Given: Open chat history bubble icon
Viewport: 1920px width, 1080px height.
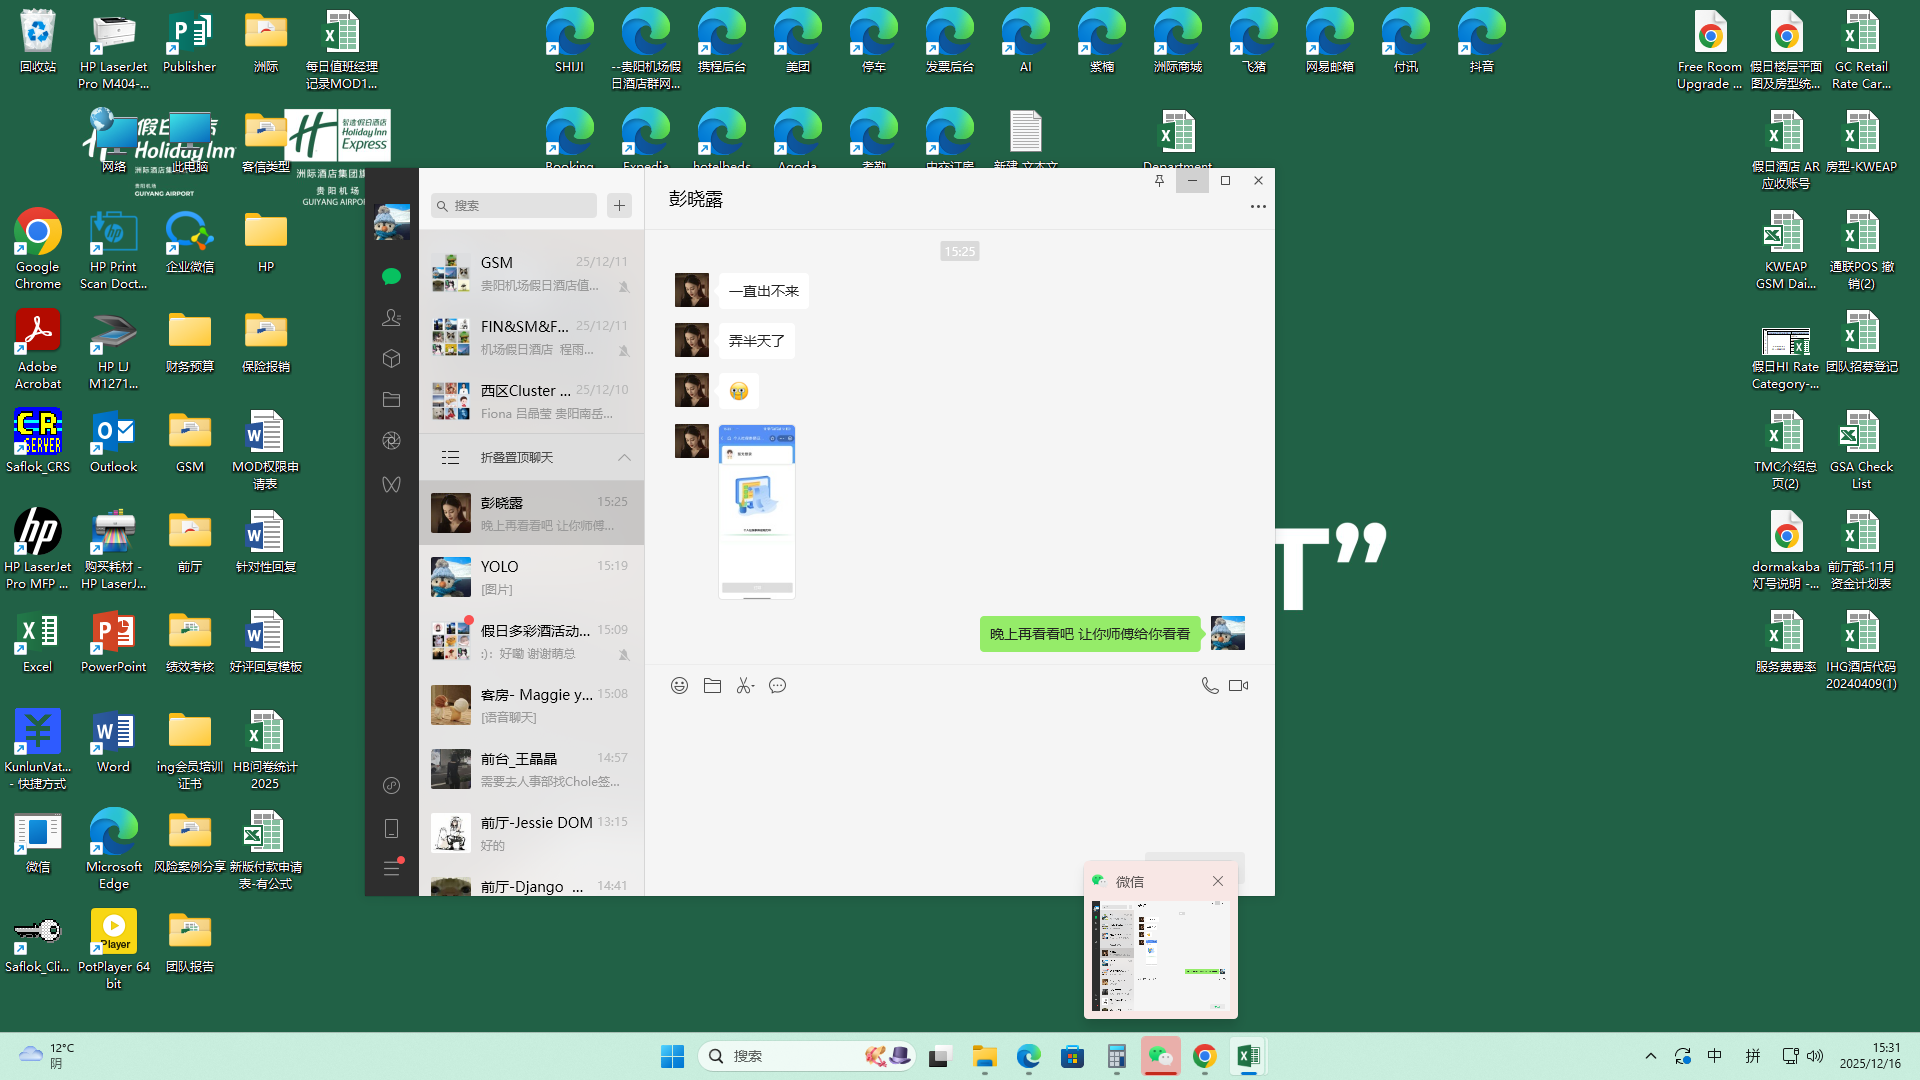Looking at the screenshot, I should tap(778, 686).
